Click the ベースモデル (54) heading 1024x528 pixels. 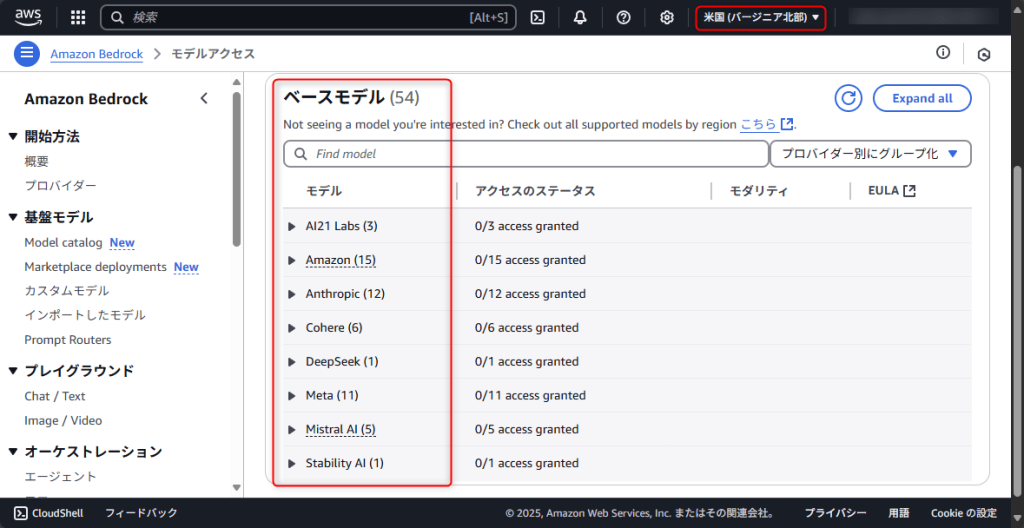(351, 98)
